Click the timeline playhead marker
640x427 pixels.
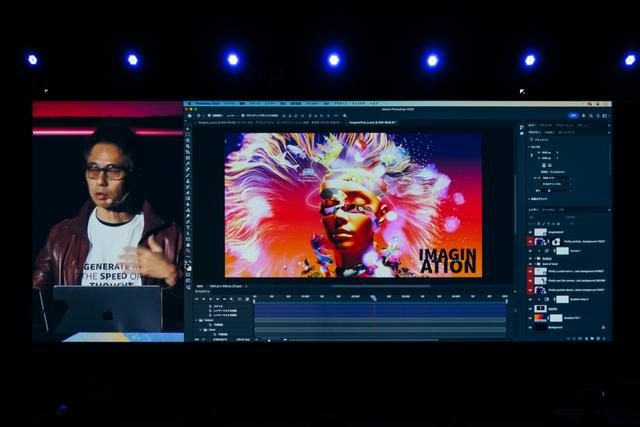[373, 297]
